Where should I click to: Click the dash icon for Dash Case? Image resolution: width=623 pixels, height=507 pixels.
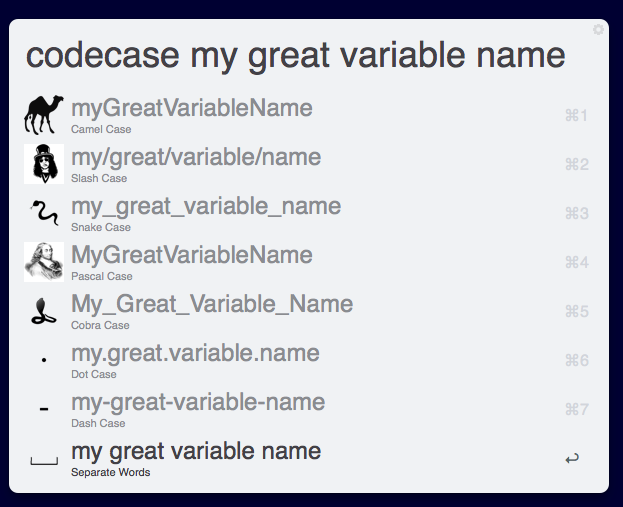click(x=44, y=409)
